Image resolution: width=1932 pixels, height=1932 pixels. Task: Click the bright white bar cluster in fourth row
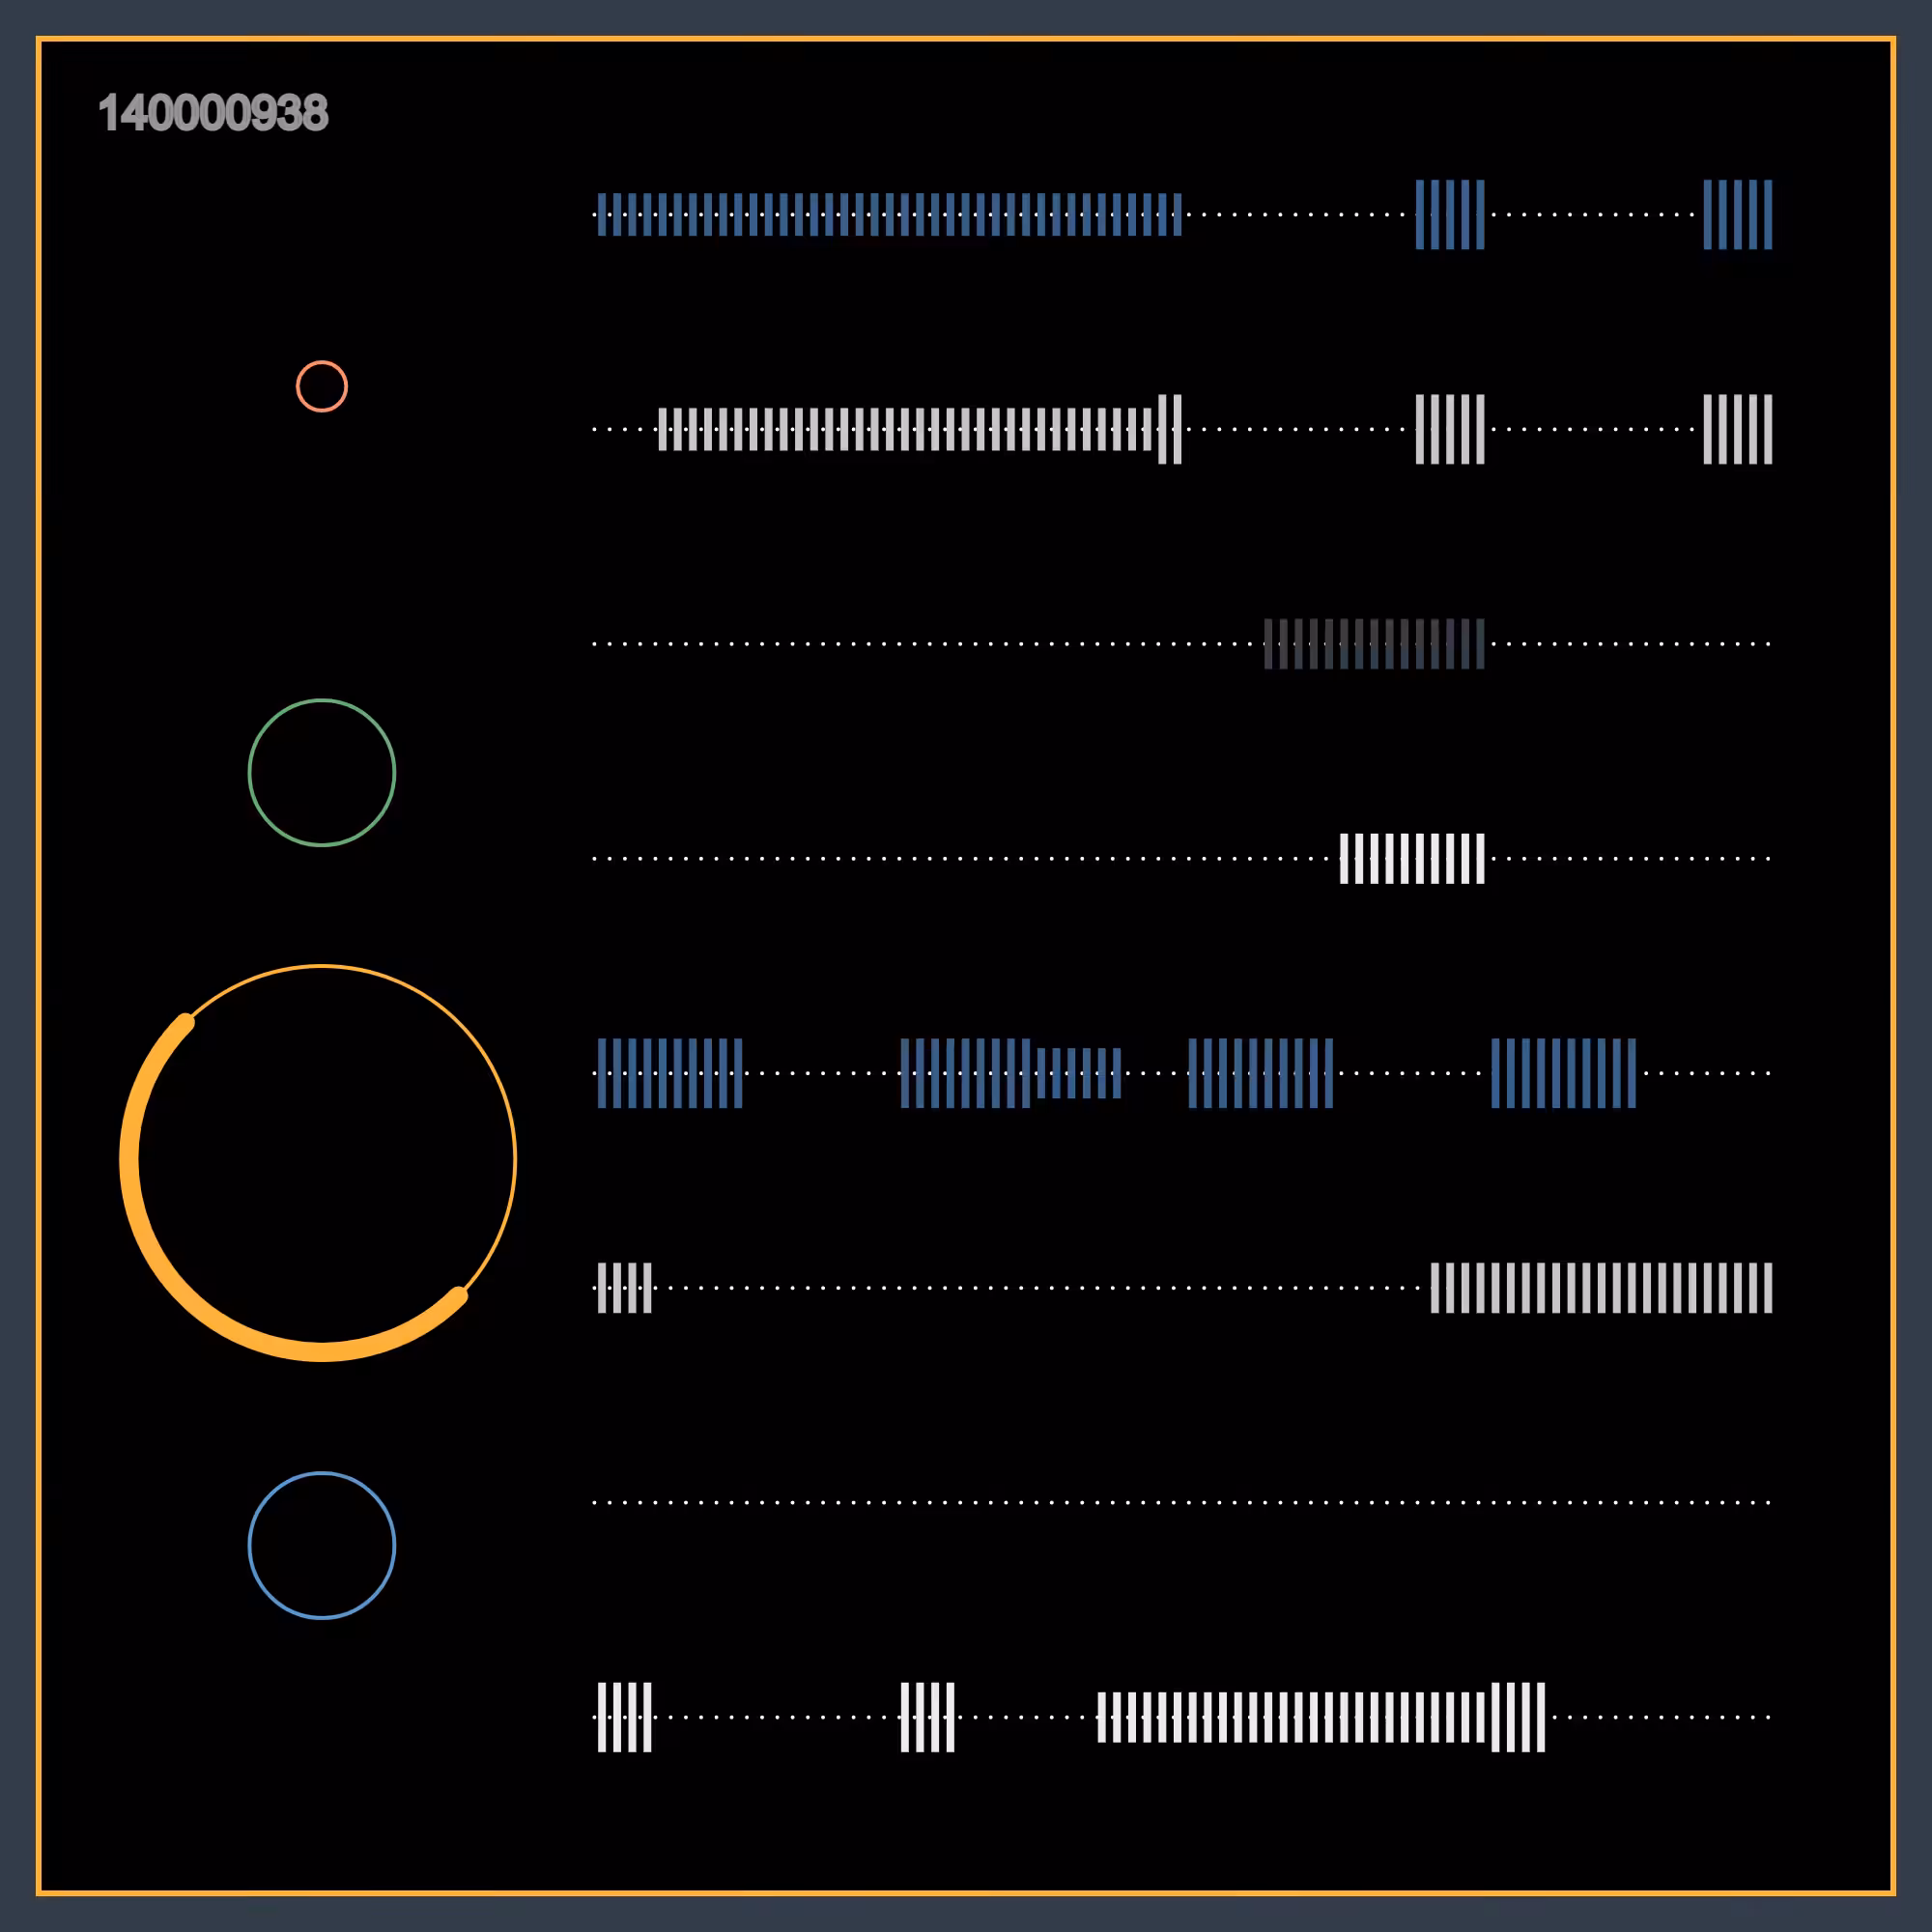[x=1412, y=859]
